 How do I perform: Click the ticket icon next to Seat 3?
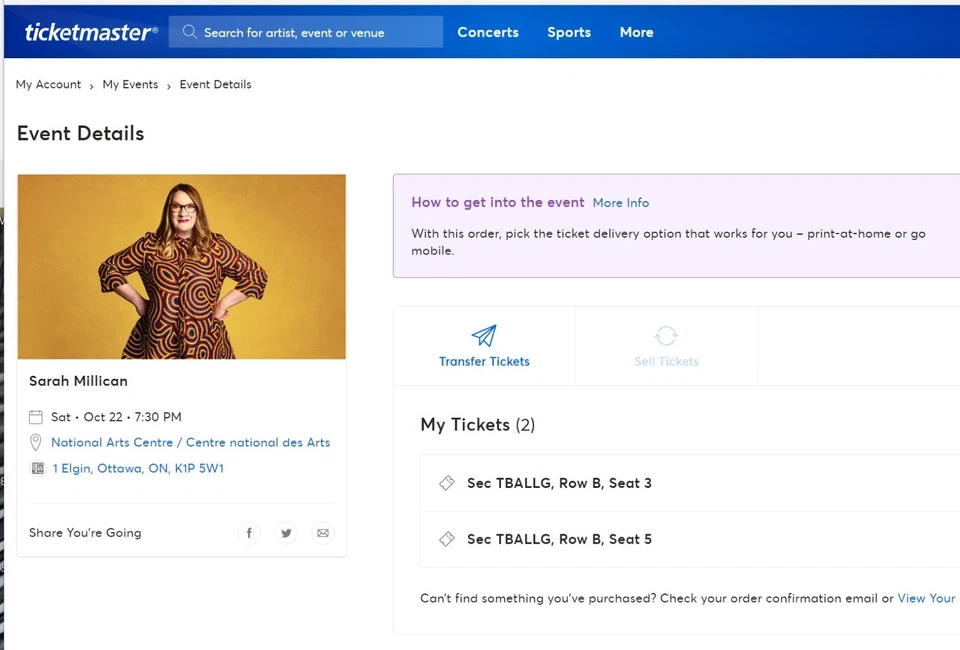point(447,483)
